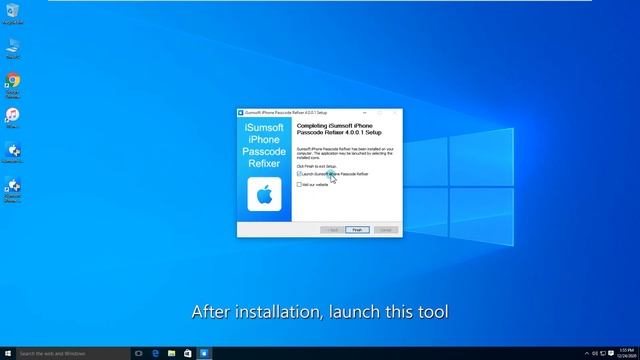Click the active Setup taskbar icon
The width and height of the screenshot is (640, 360).
pos(204,353)
